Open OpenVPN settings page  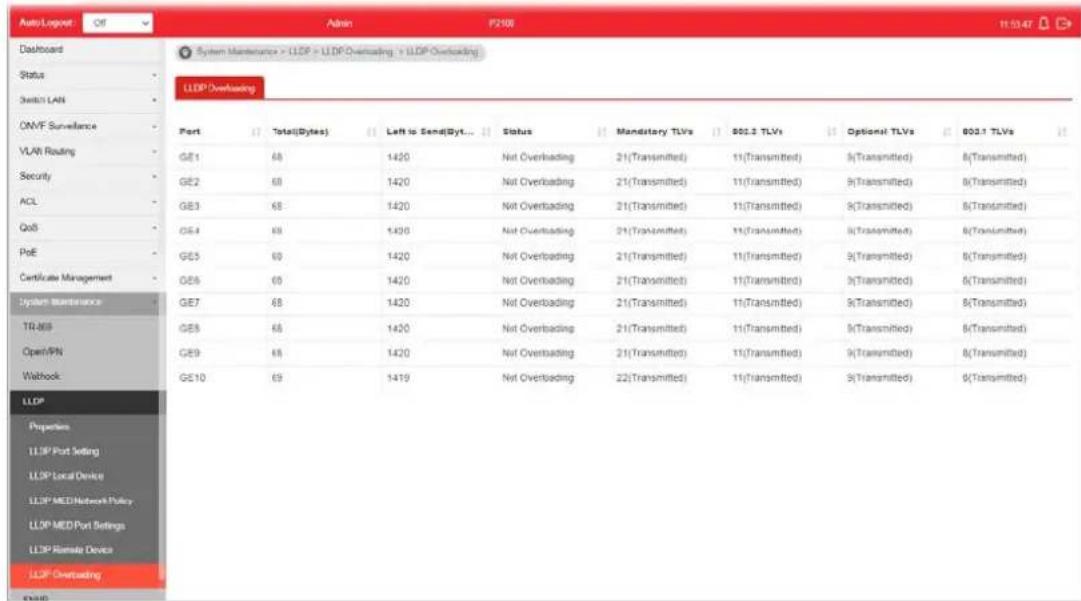84,352
